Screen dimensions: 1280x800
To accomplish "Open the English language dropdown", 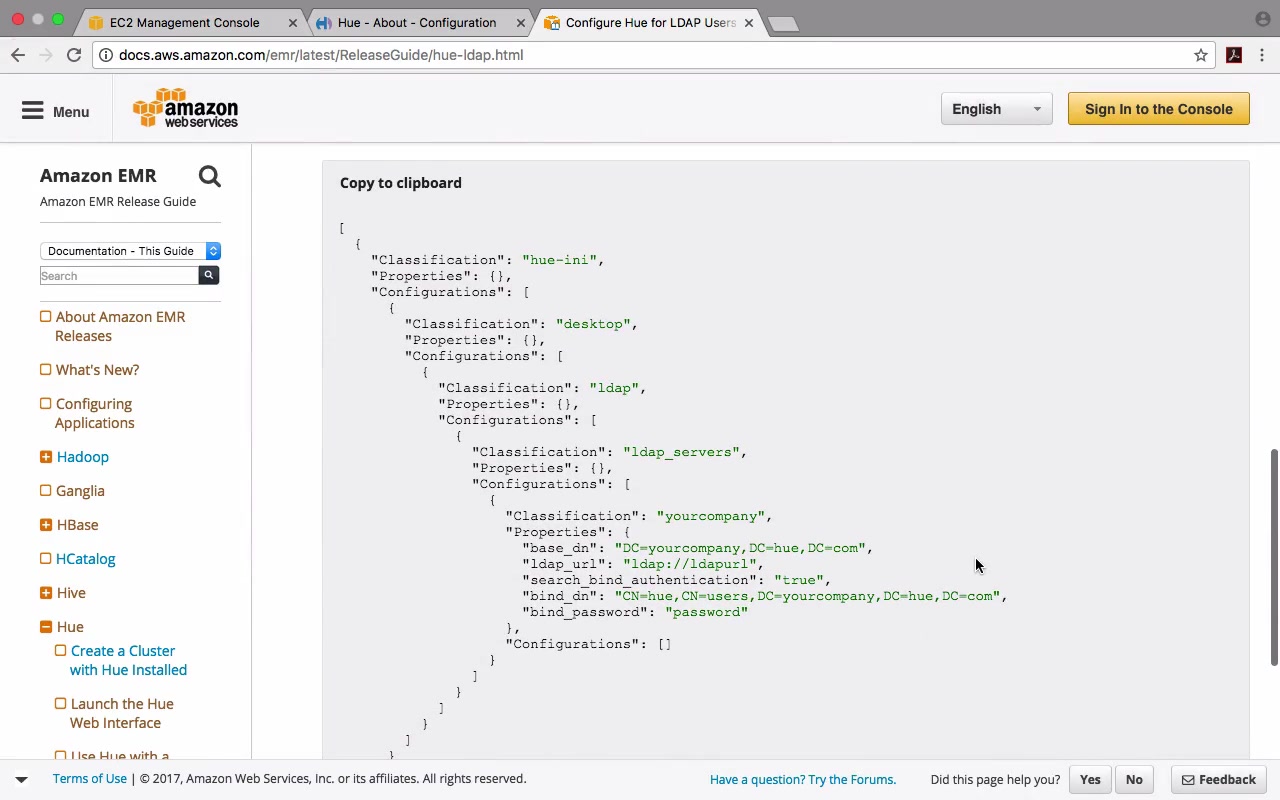I will 996,109.
